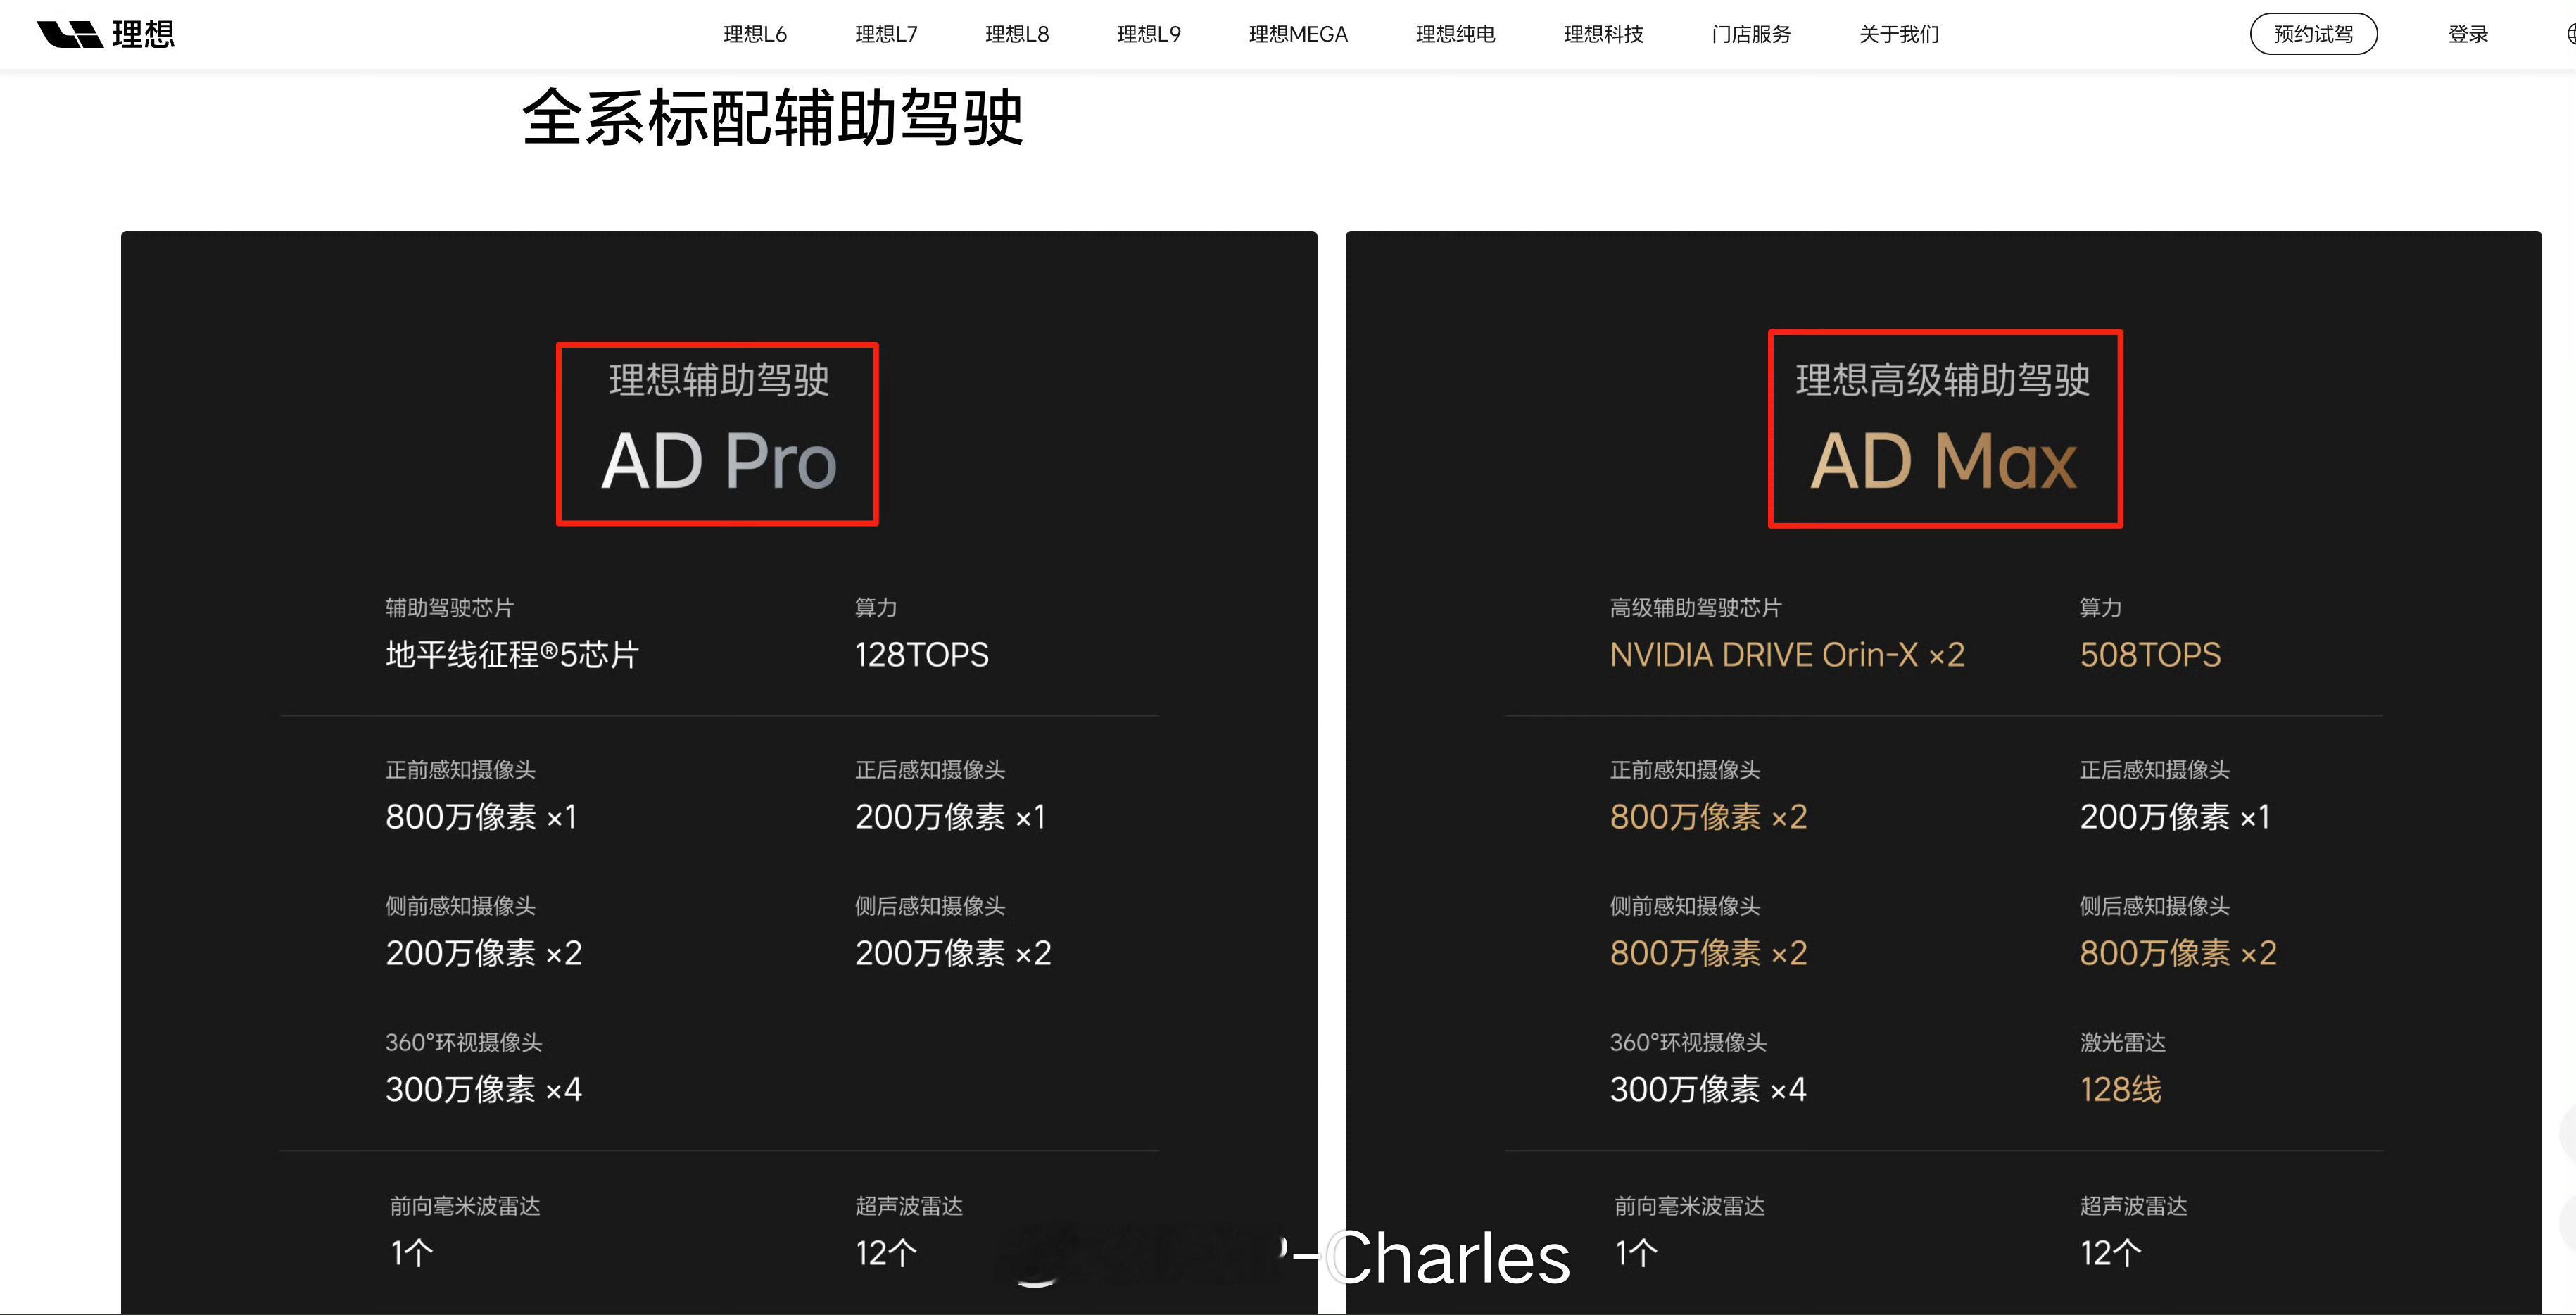Image resolution: width=2576 pixels, height=1315 pixels.
Task: Click AD Pro 侧后感知摄像头 200万像素 ×2
Action: click(953, 953)
